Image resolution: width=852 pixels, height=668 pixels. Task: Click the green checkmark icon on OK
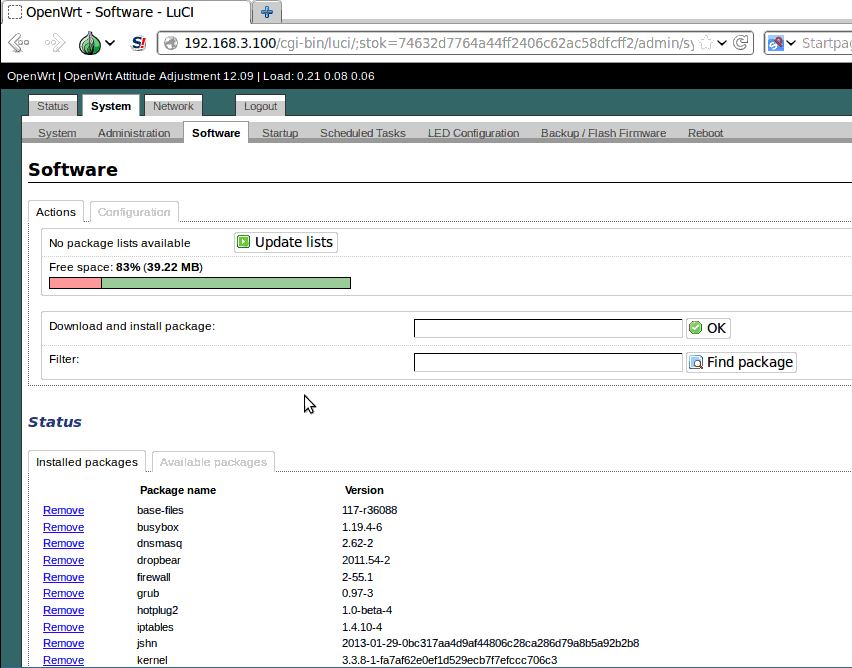click(x=695, y=328)
